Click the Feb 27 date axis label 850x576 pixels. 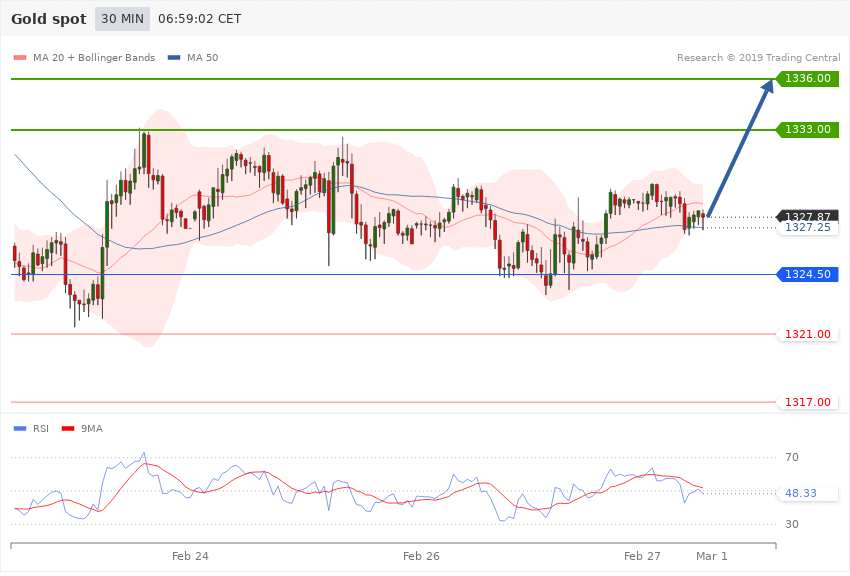[642, 556]
